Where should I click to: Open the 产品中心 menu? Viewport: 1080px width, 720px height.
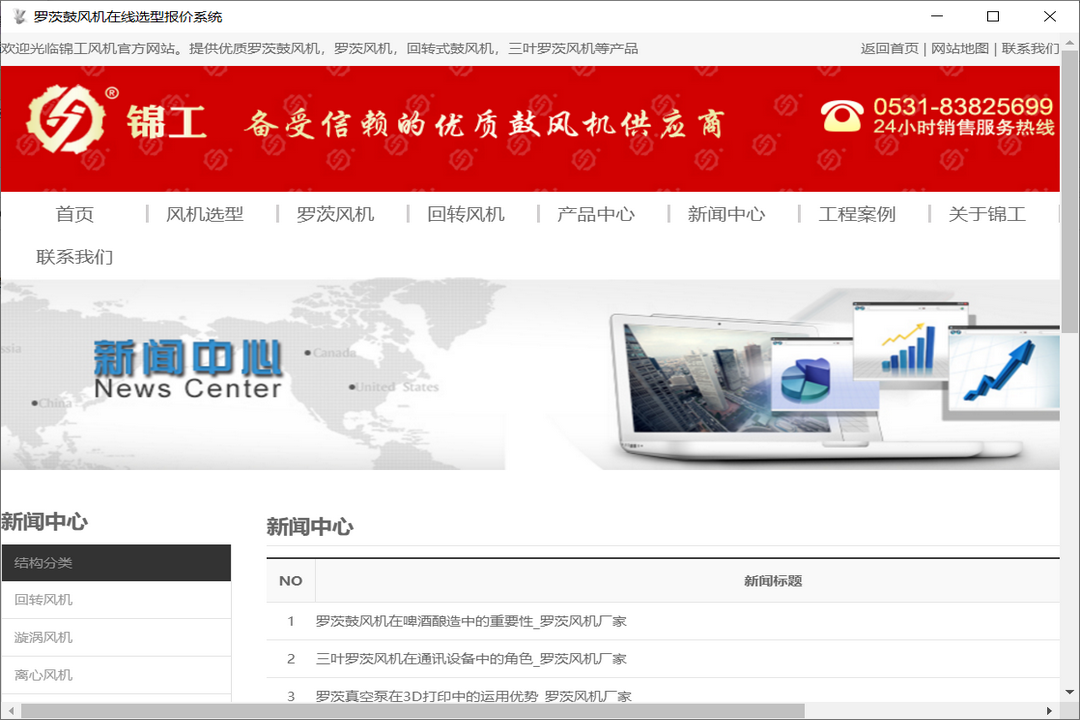[x=594, y=213]
